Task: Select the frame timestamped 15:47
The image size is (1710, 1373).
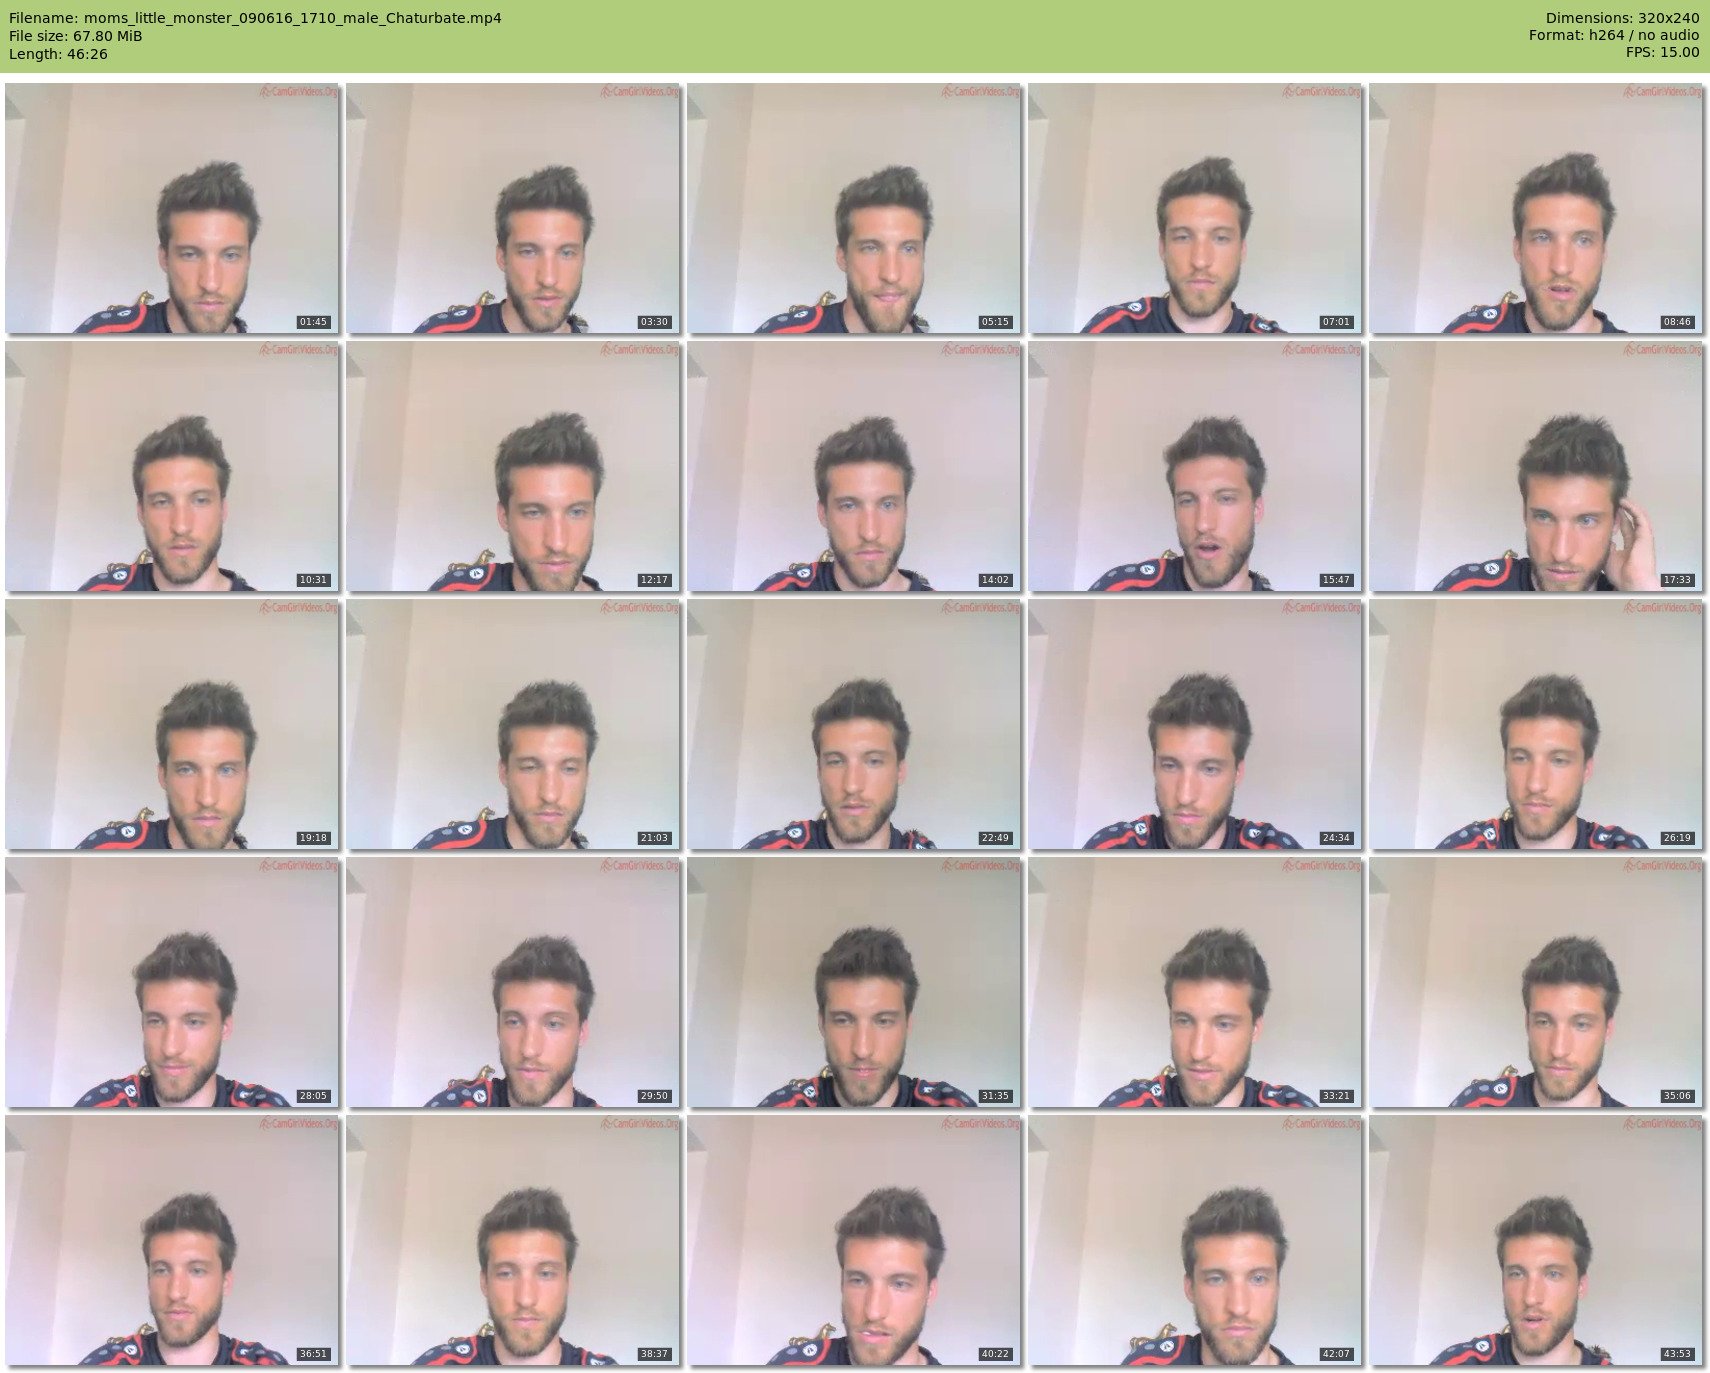Action: pos(1195,466)
